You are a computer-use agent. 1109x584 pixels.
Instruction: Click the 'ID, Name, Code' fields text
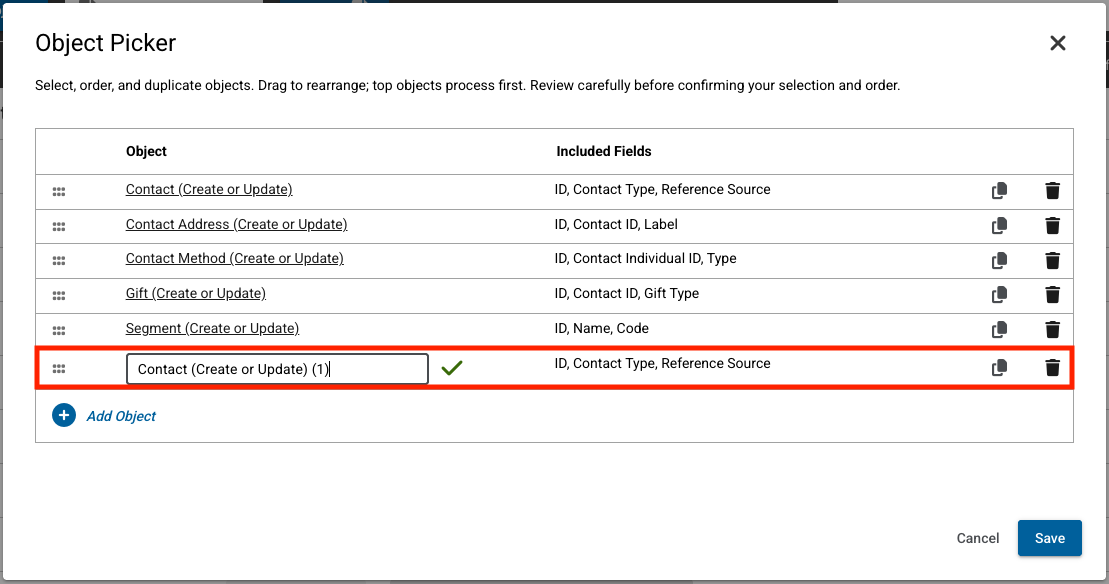(601, 328)
